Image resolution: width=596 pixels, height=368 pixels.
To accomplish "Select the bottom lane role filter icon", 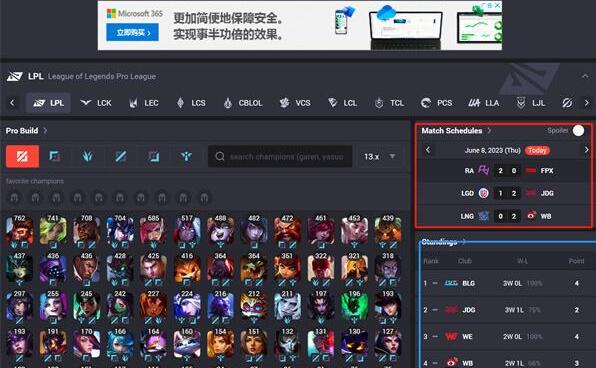I will coord(154,156).
